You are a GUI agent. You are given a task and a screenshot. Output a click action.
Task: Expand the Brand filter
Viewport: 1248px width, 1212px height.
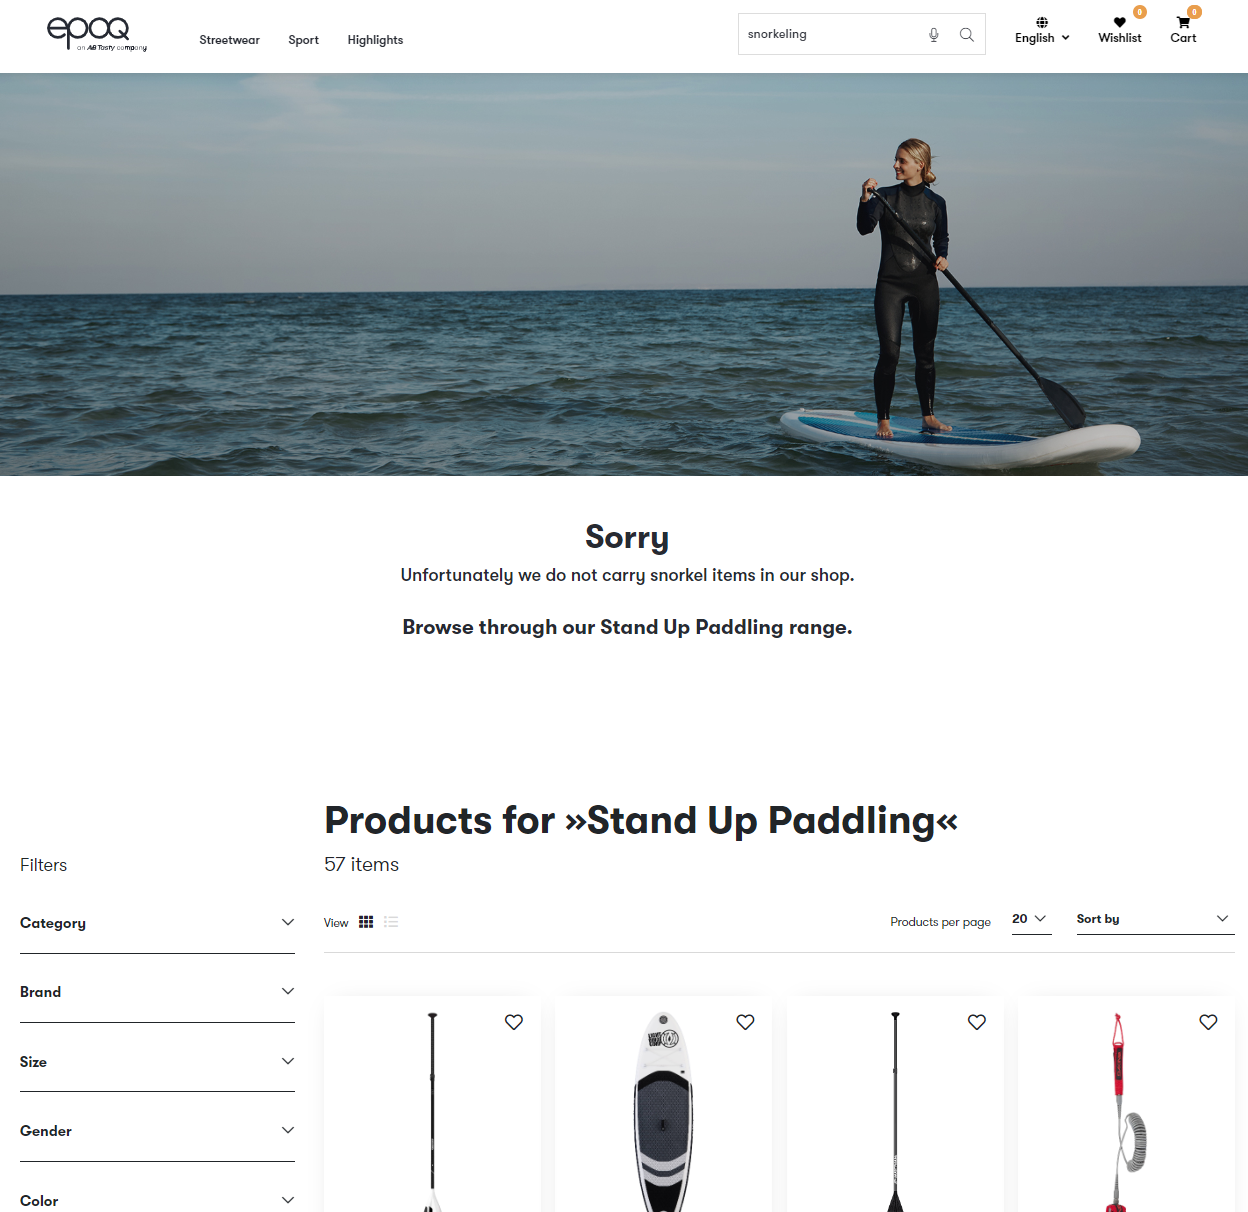(157, 992)
